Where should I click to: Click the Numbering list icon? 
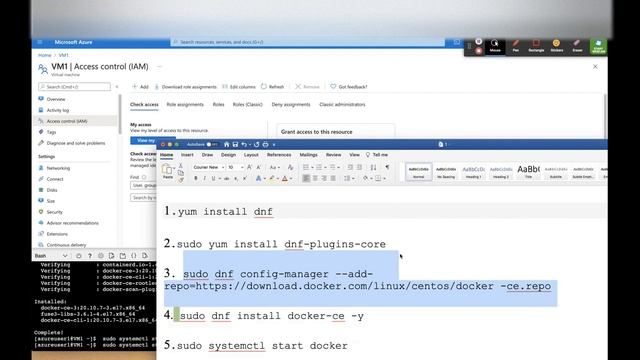click(x=319, y=167)
